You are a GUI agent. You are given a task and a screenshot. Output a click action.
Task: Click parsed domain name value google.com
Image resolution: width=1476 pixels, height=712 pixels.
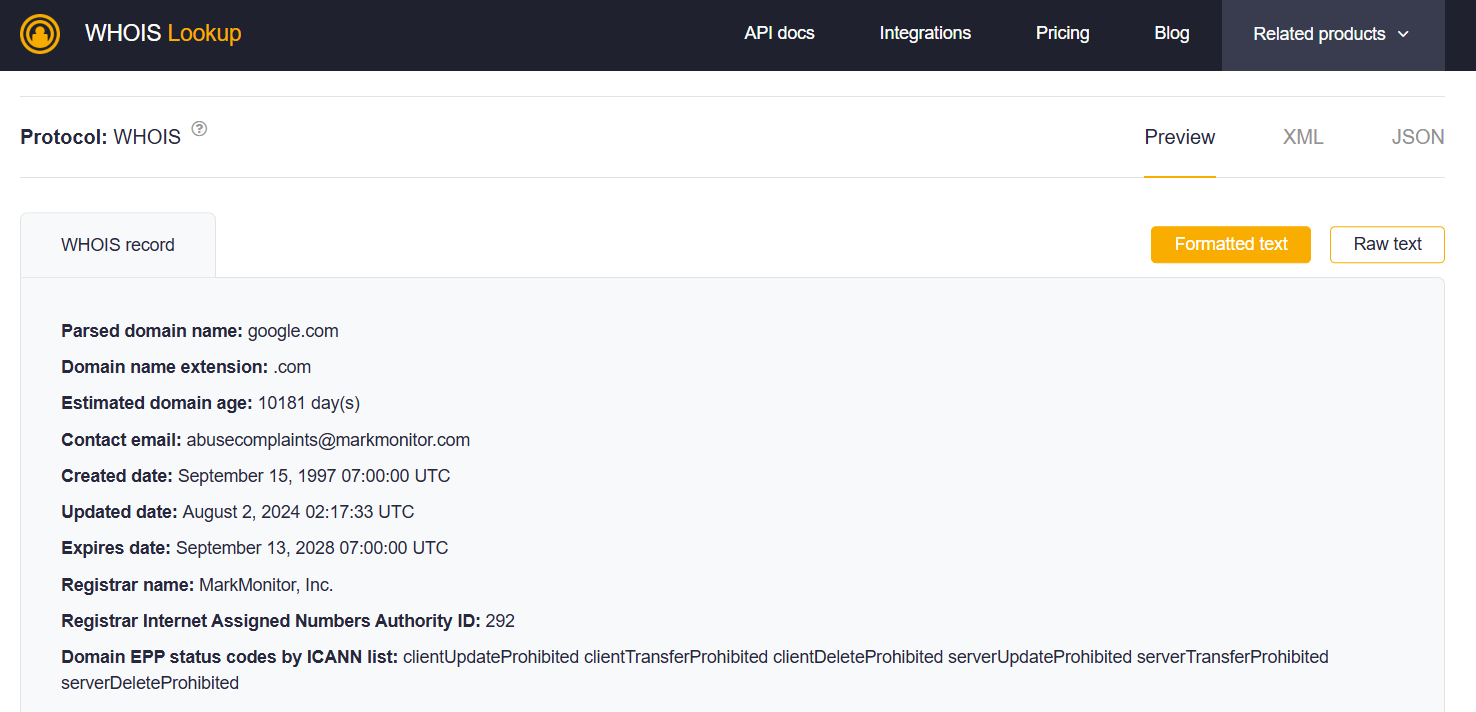[x=293, y=331]
